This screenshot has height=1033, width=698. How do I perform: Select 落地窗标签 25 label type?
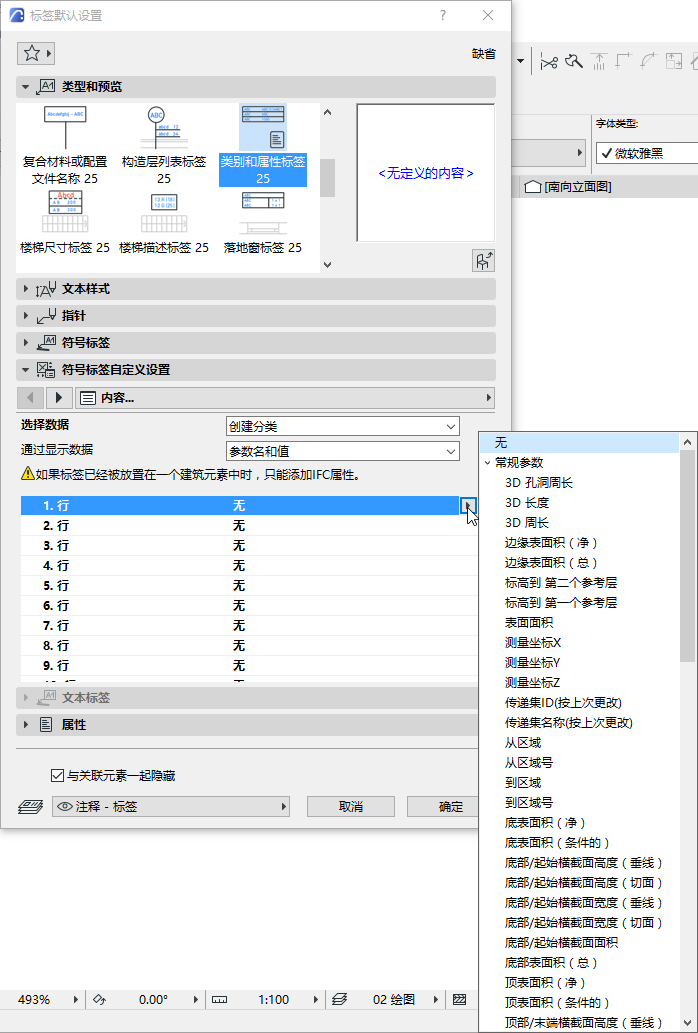263,223
